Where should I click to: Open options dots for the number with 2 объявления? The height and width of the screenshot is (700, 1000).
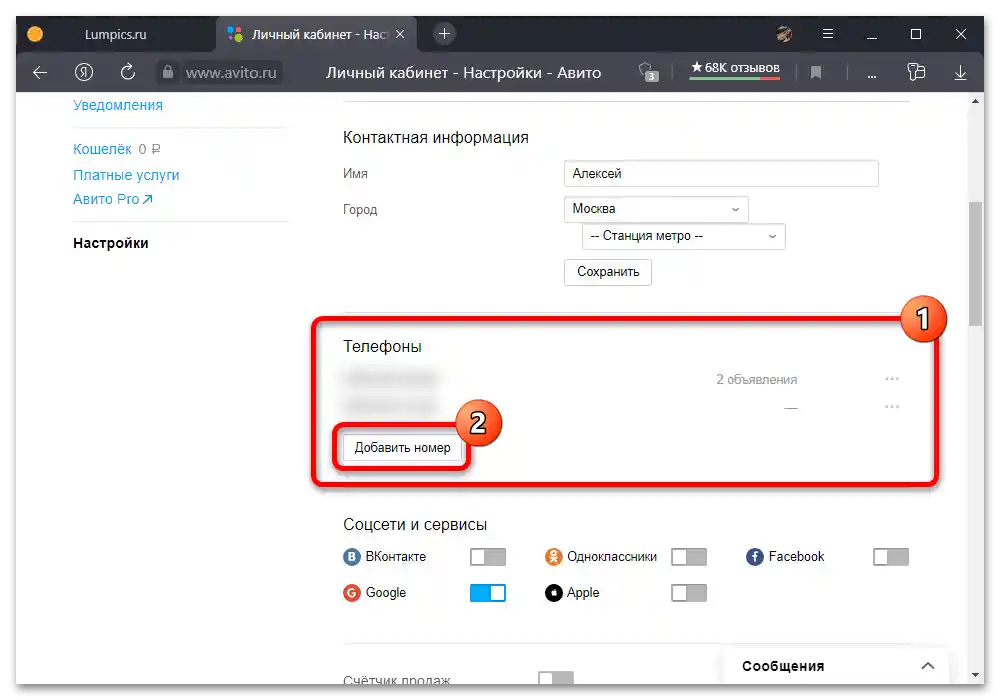pyautogui.click(x=892, y=379)
